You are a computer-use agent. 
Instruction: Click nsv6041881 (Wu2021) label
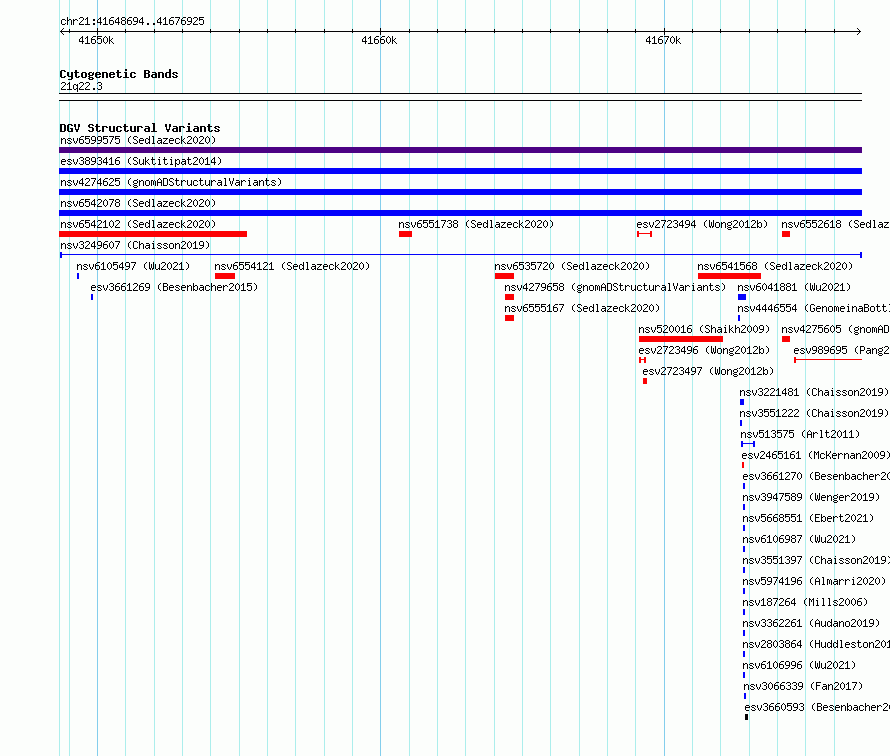pos(794,287)
